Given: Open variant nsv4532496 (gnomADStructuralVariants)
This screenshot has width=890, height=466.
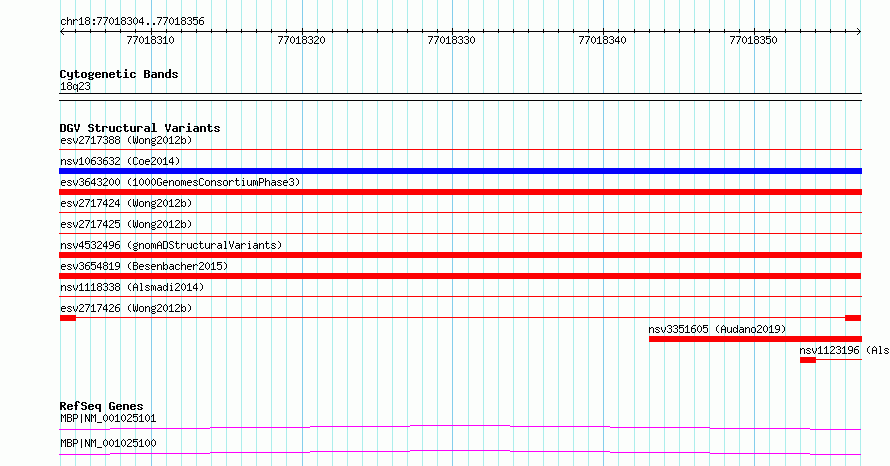Looking at the screenshot, I should 171,245.
